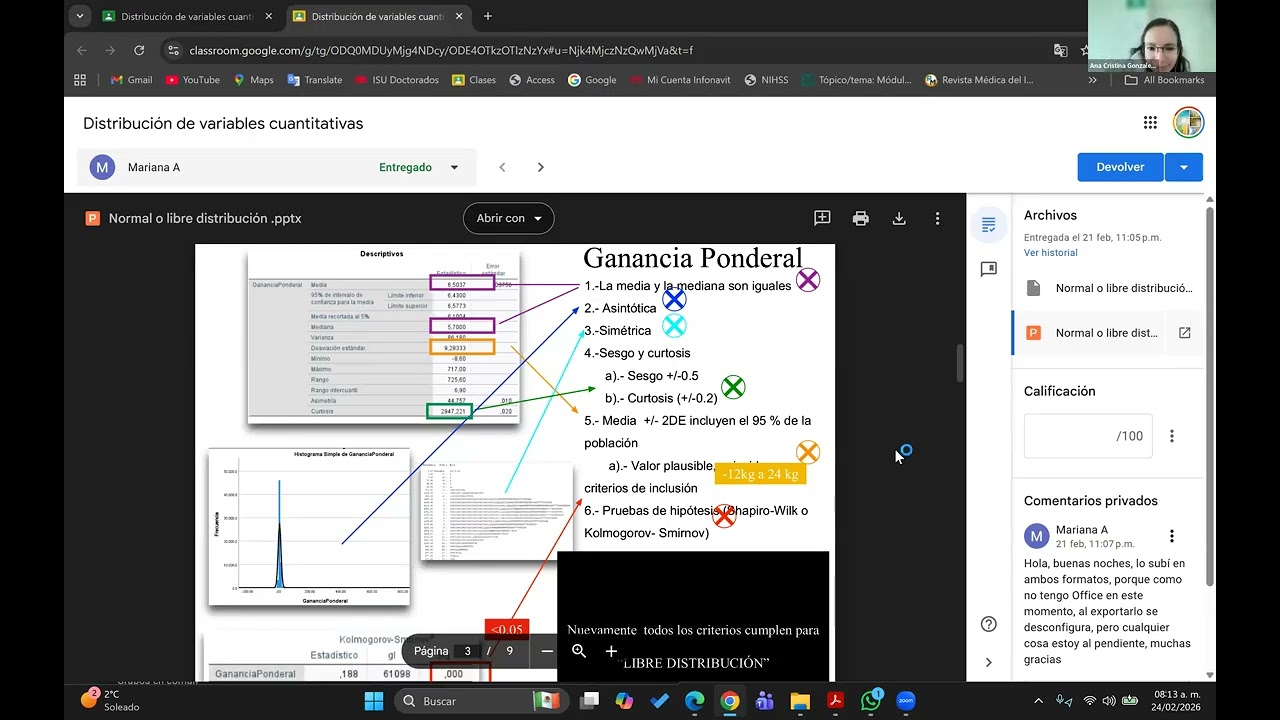The image size is (1280, 720).
Task: Open Adobe Acrobat from the taskbar
Action: 835,701
